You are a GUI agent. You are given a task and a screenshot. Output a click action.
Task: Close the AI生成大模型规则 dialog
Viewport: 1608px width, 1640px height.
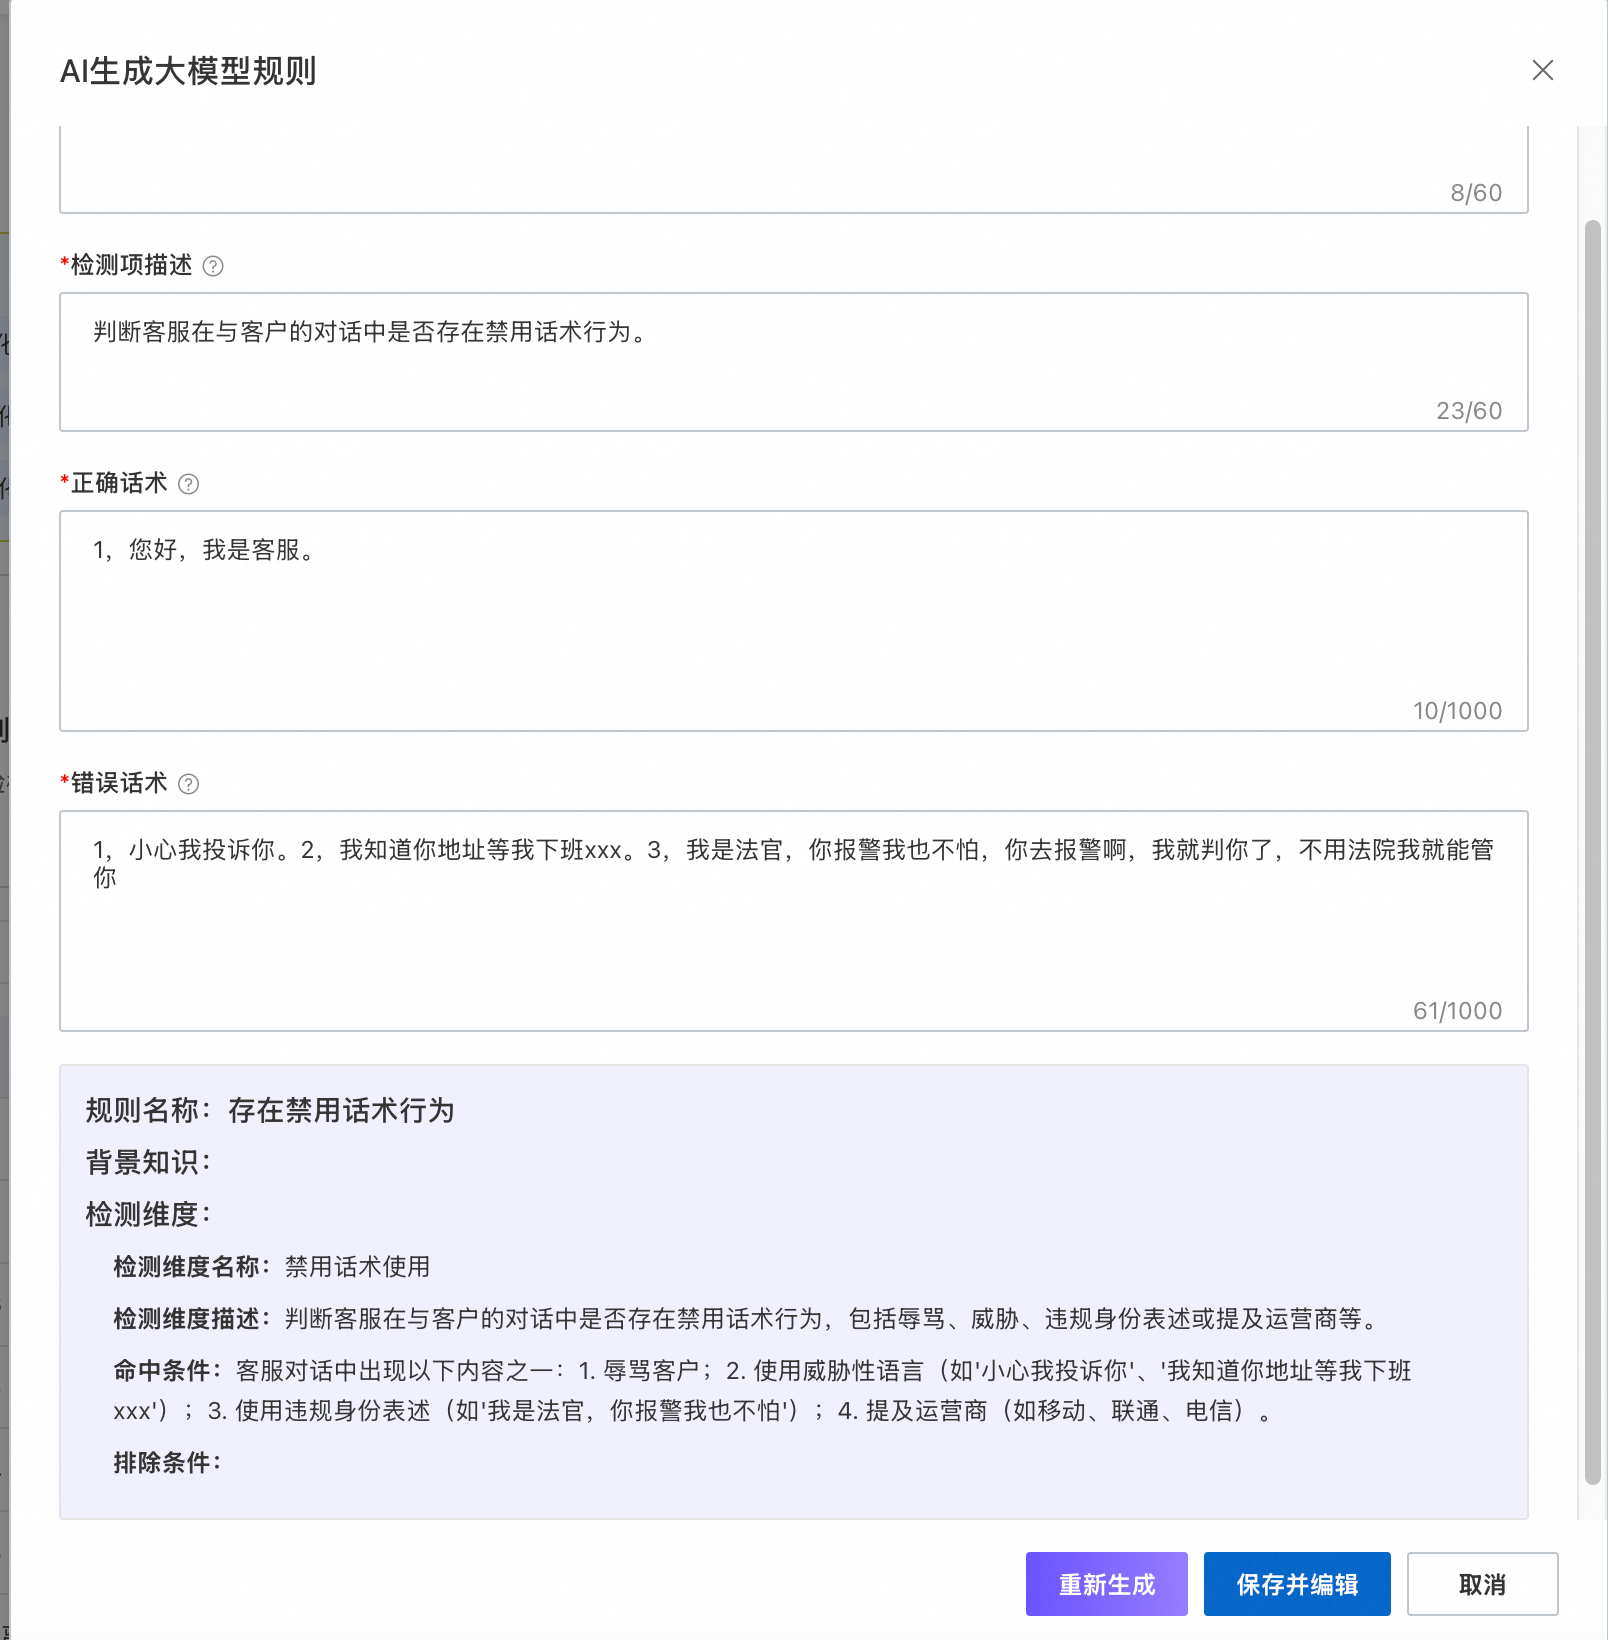pyautogui.click(x=1542, y=71)
